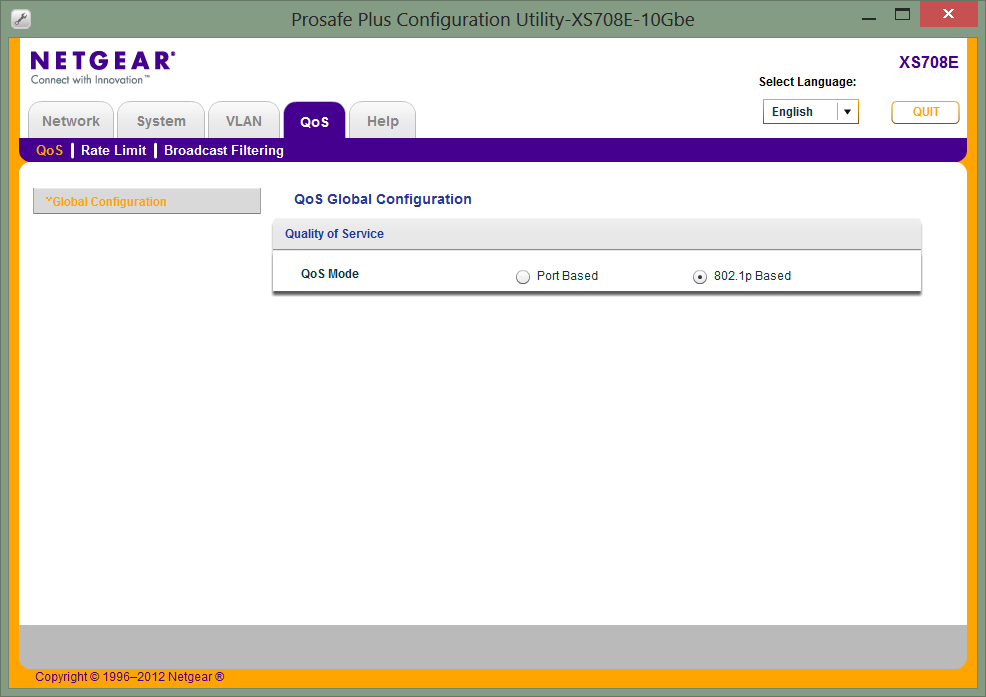Image resolution: width=986 pixels, height=697 pixels.
Task: Click the QUIT button
Action: [925, 112]
